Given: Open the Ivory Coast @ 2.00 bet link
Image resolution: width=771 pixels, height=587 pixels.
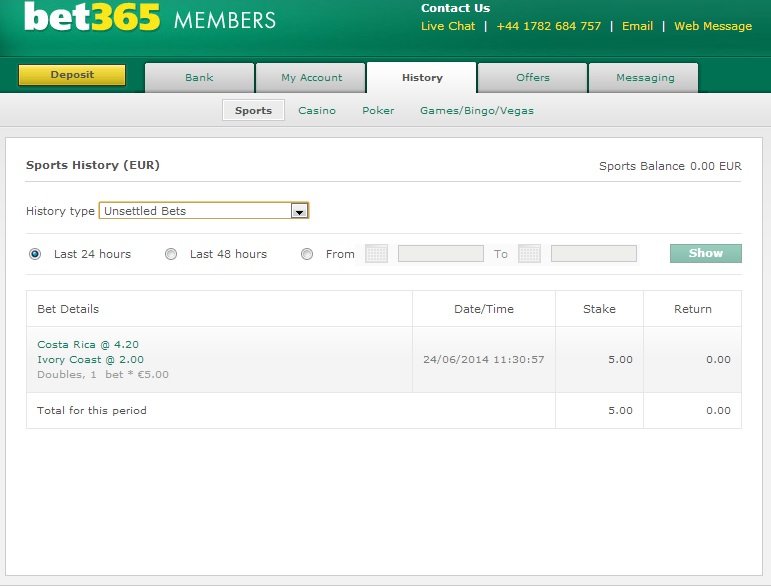Looking at the screenshot, I should tap(90, 359).
